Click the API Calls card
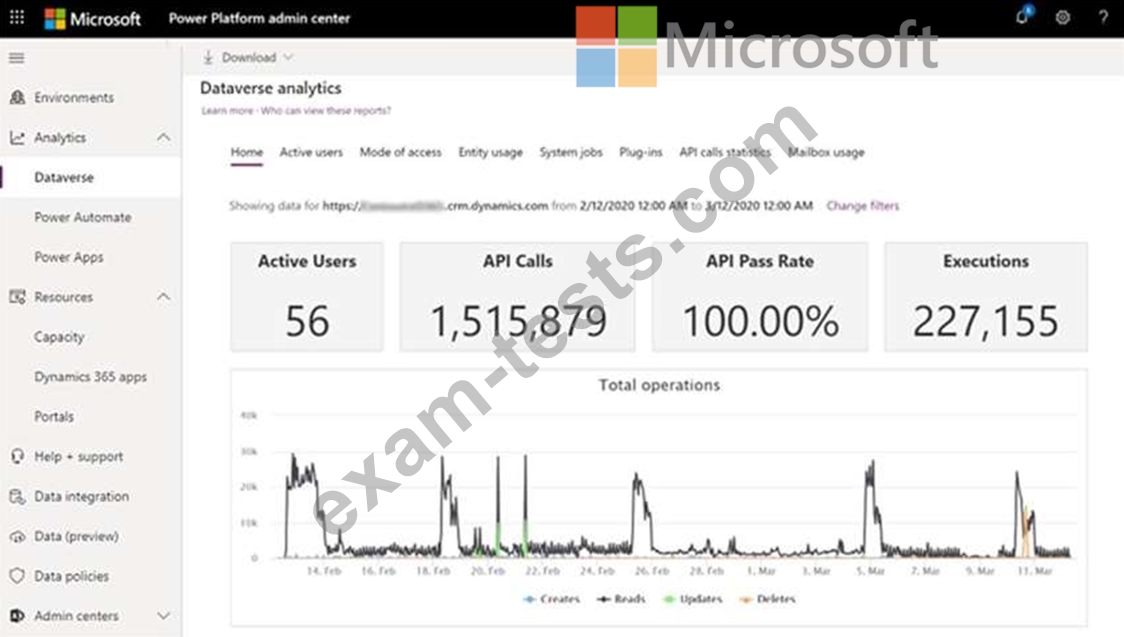This screenshot has width=1124, height=637. (517, 297)
